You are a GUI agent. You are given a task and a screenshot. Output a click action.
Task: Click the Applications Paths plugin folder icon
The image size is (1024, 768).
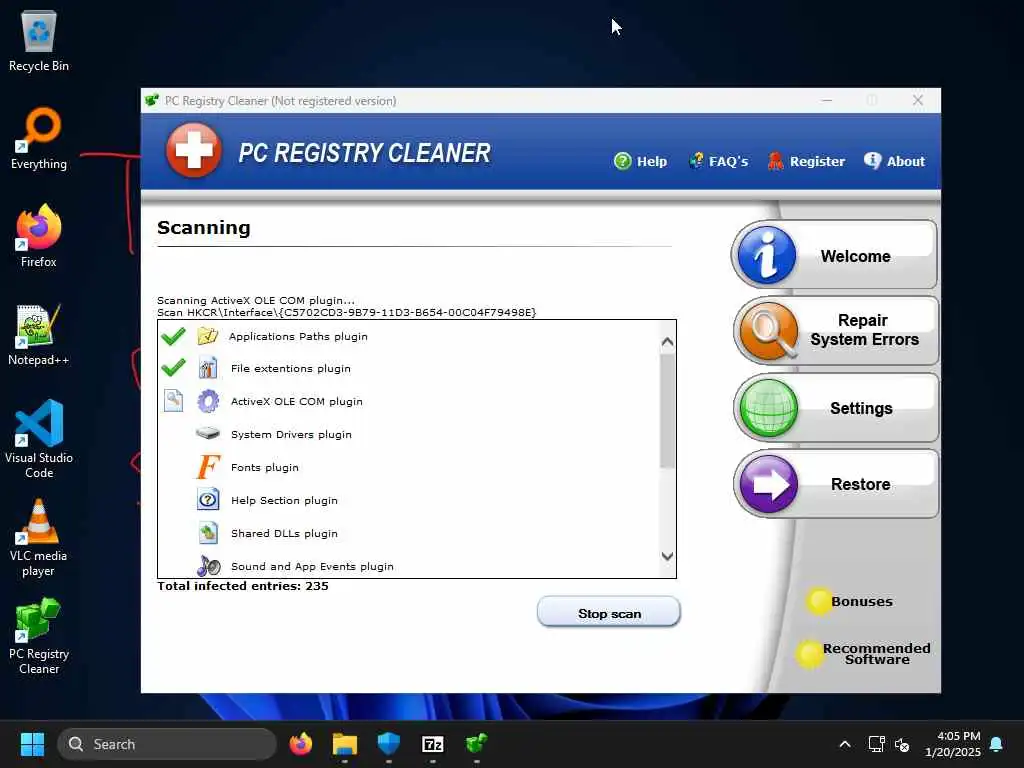(208, 336)
